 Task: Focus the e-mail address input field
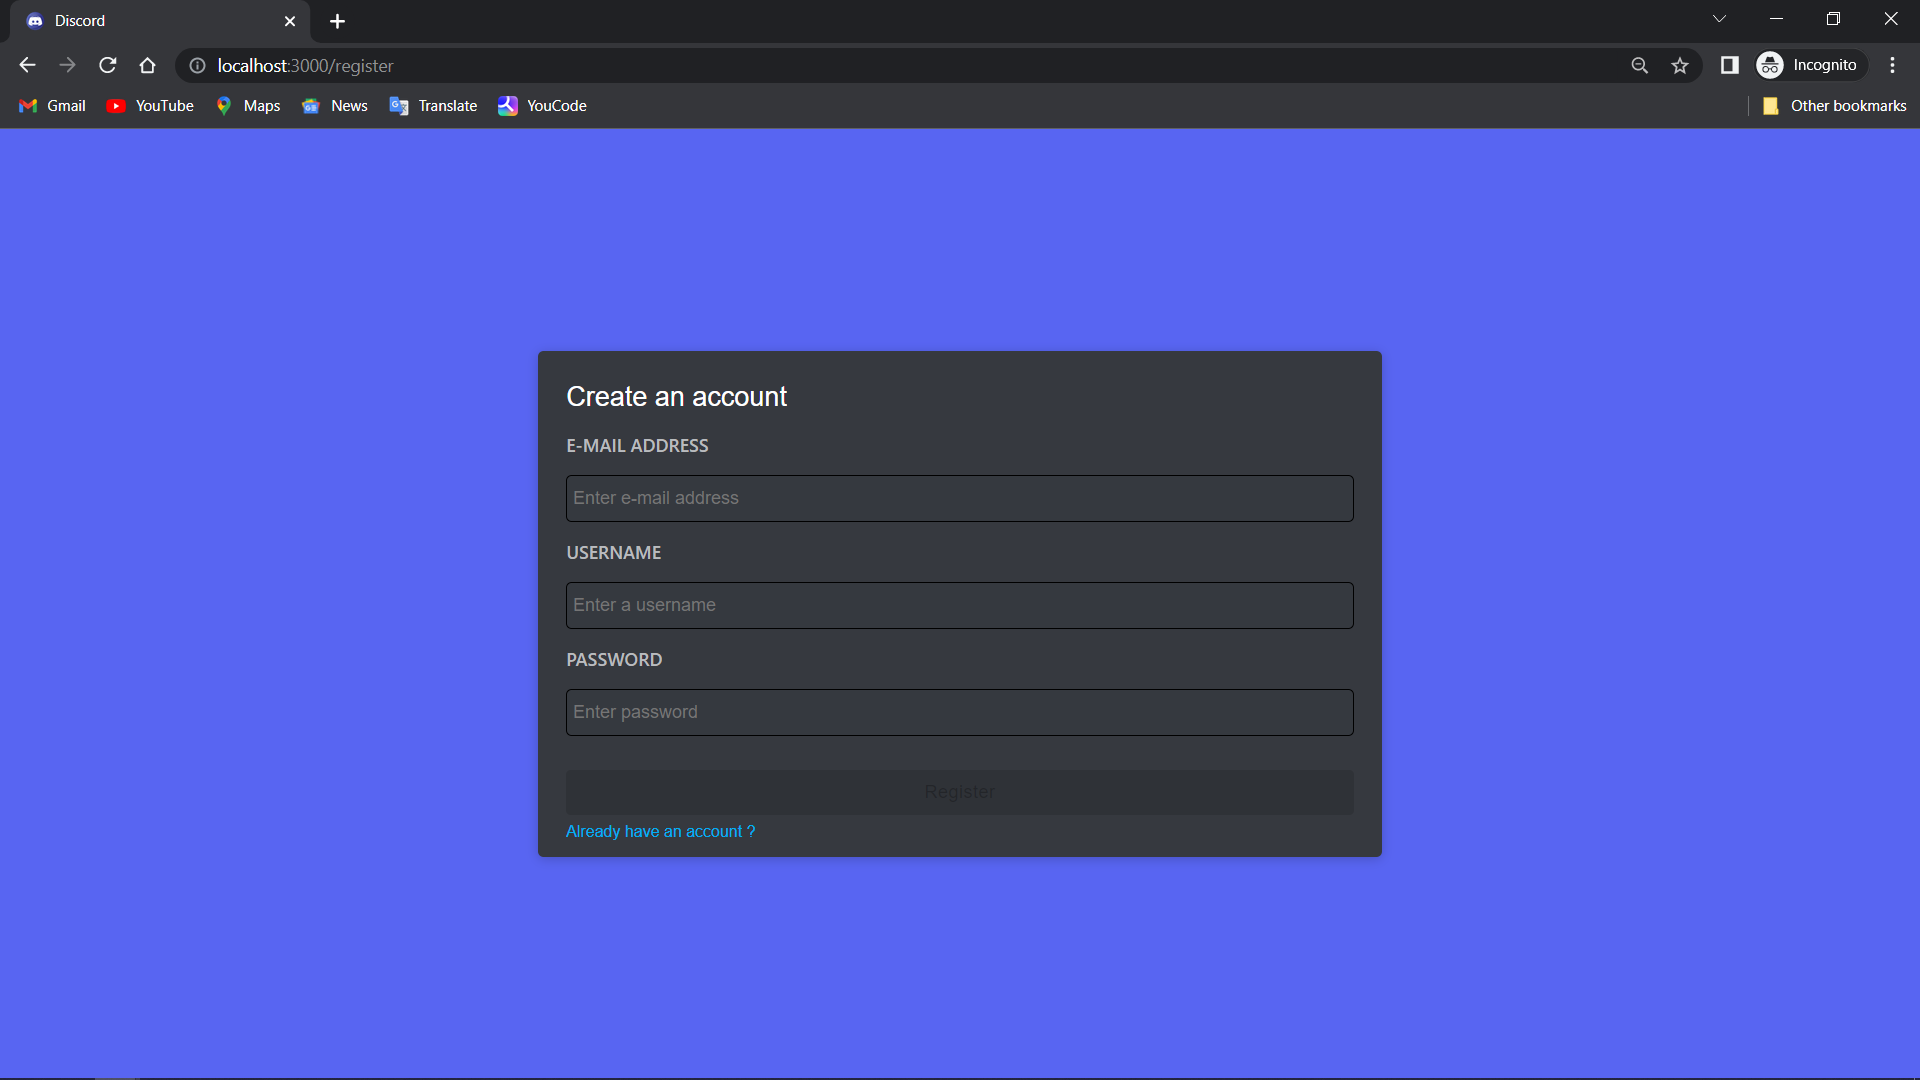pos(959,498)
